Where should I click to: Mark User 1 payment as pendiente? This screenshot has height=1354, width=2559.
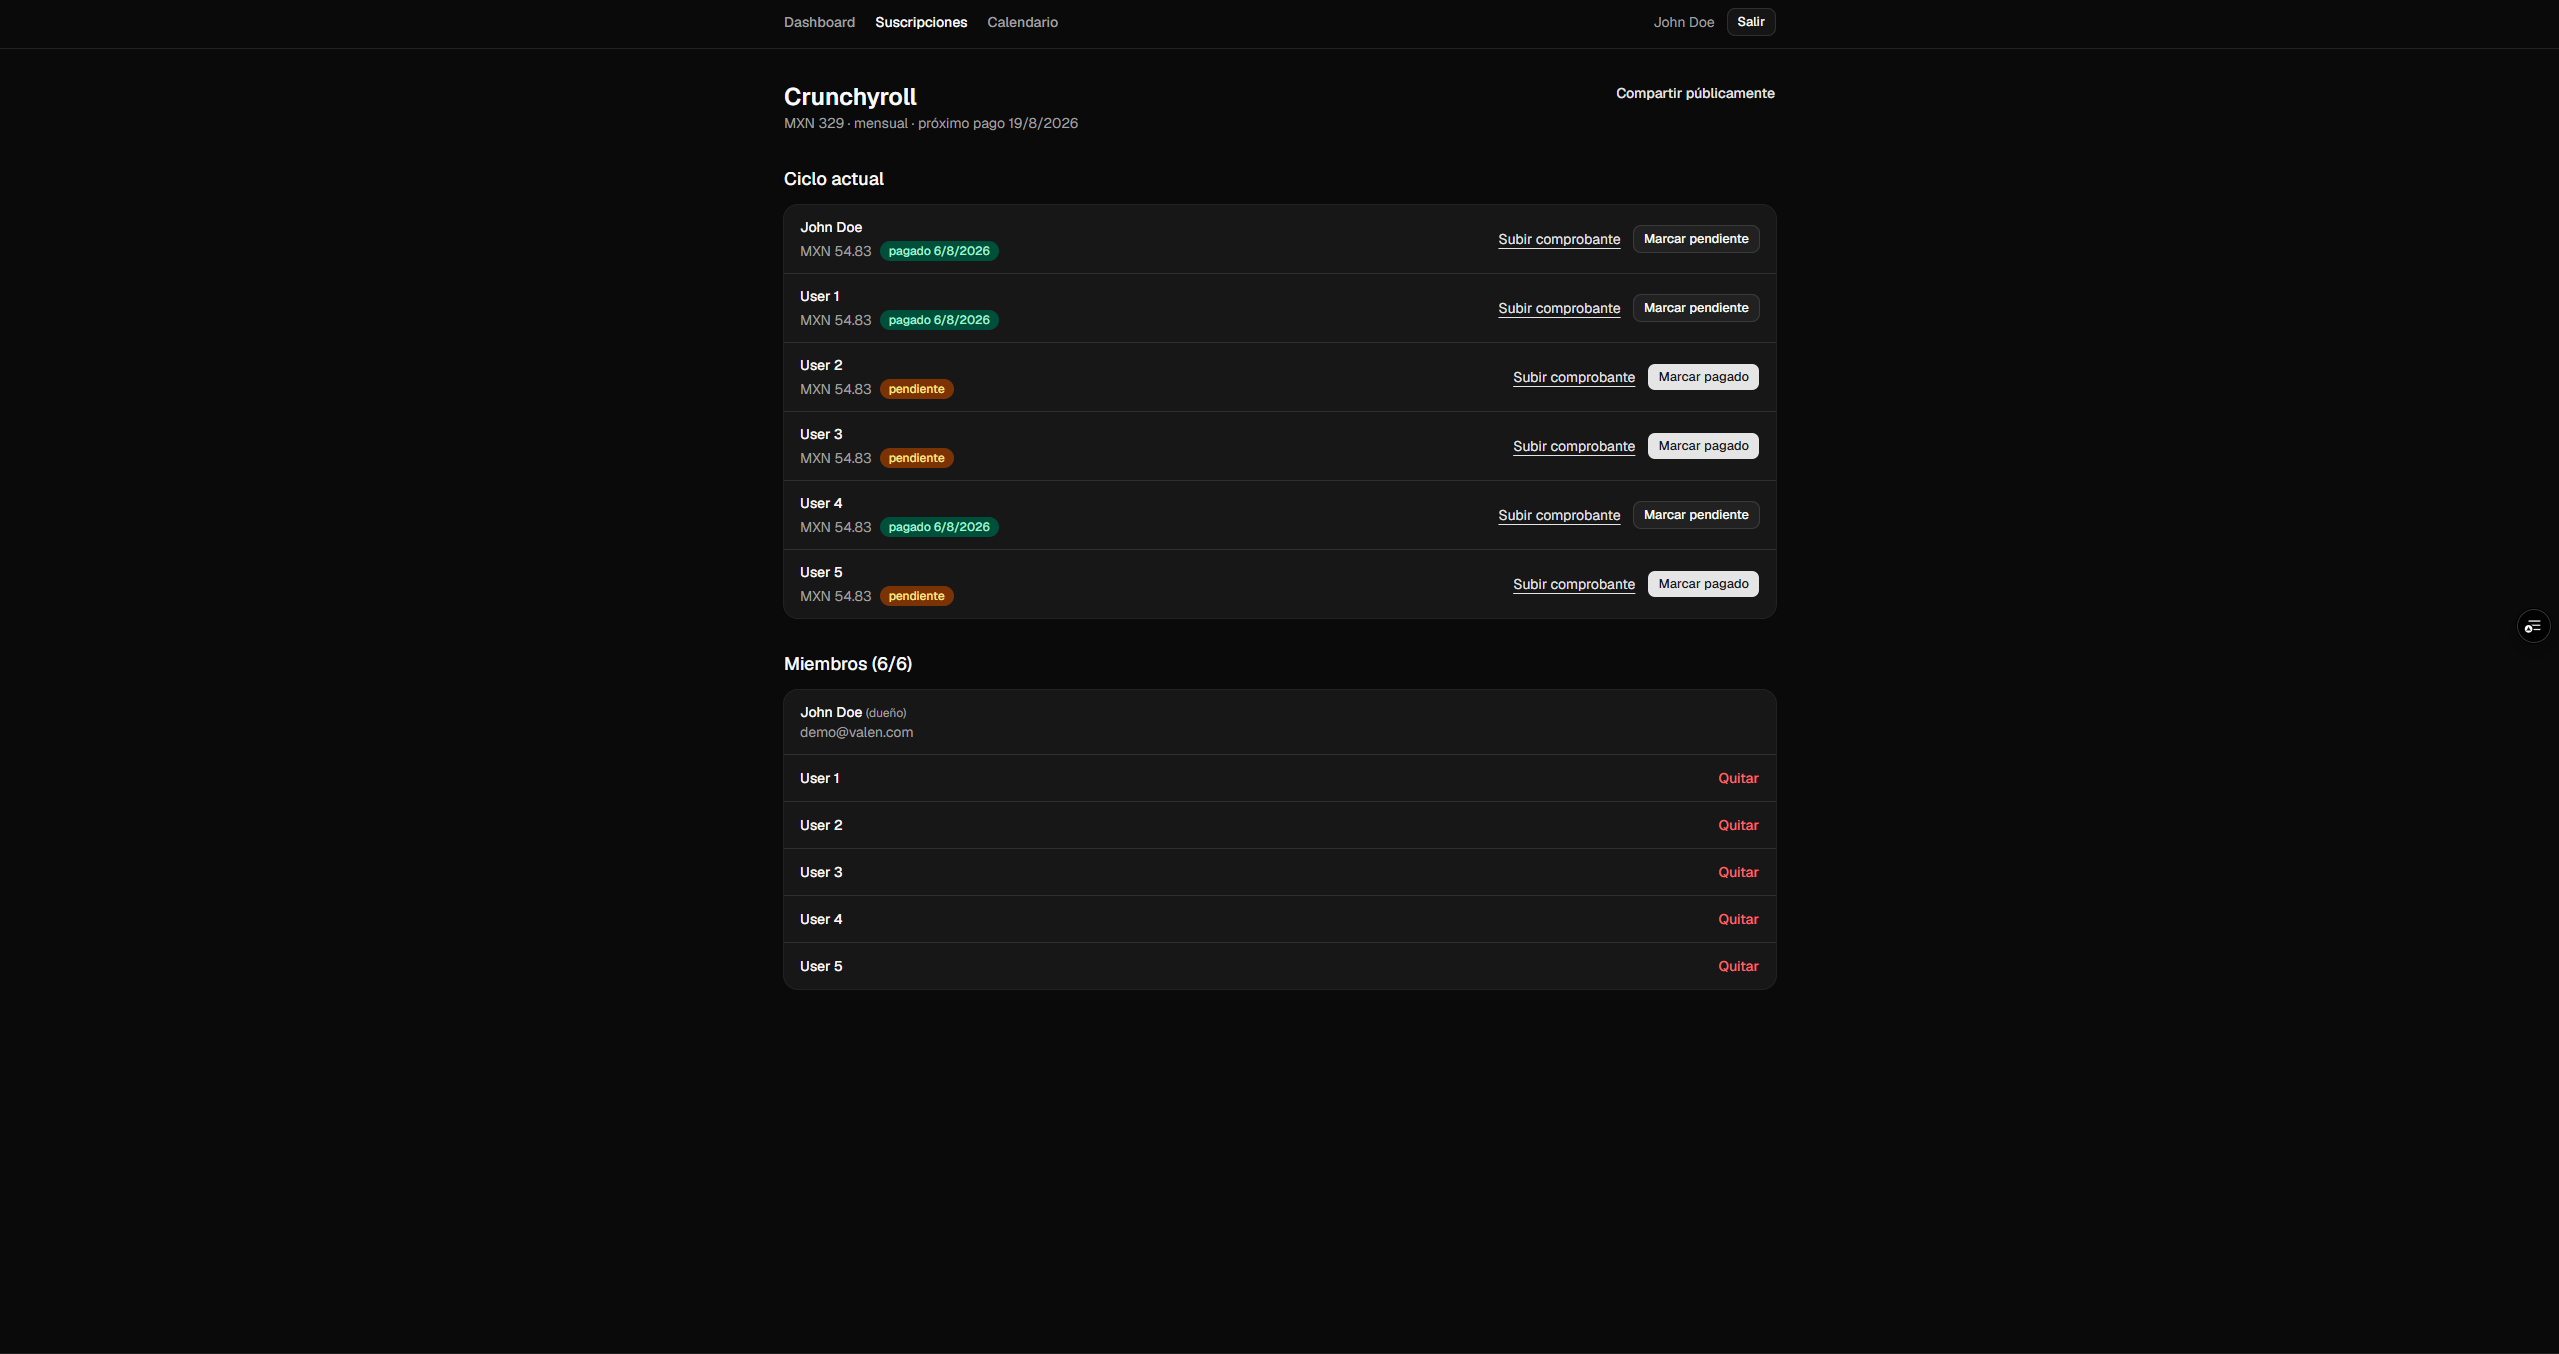tap(1696, 308)
